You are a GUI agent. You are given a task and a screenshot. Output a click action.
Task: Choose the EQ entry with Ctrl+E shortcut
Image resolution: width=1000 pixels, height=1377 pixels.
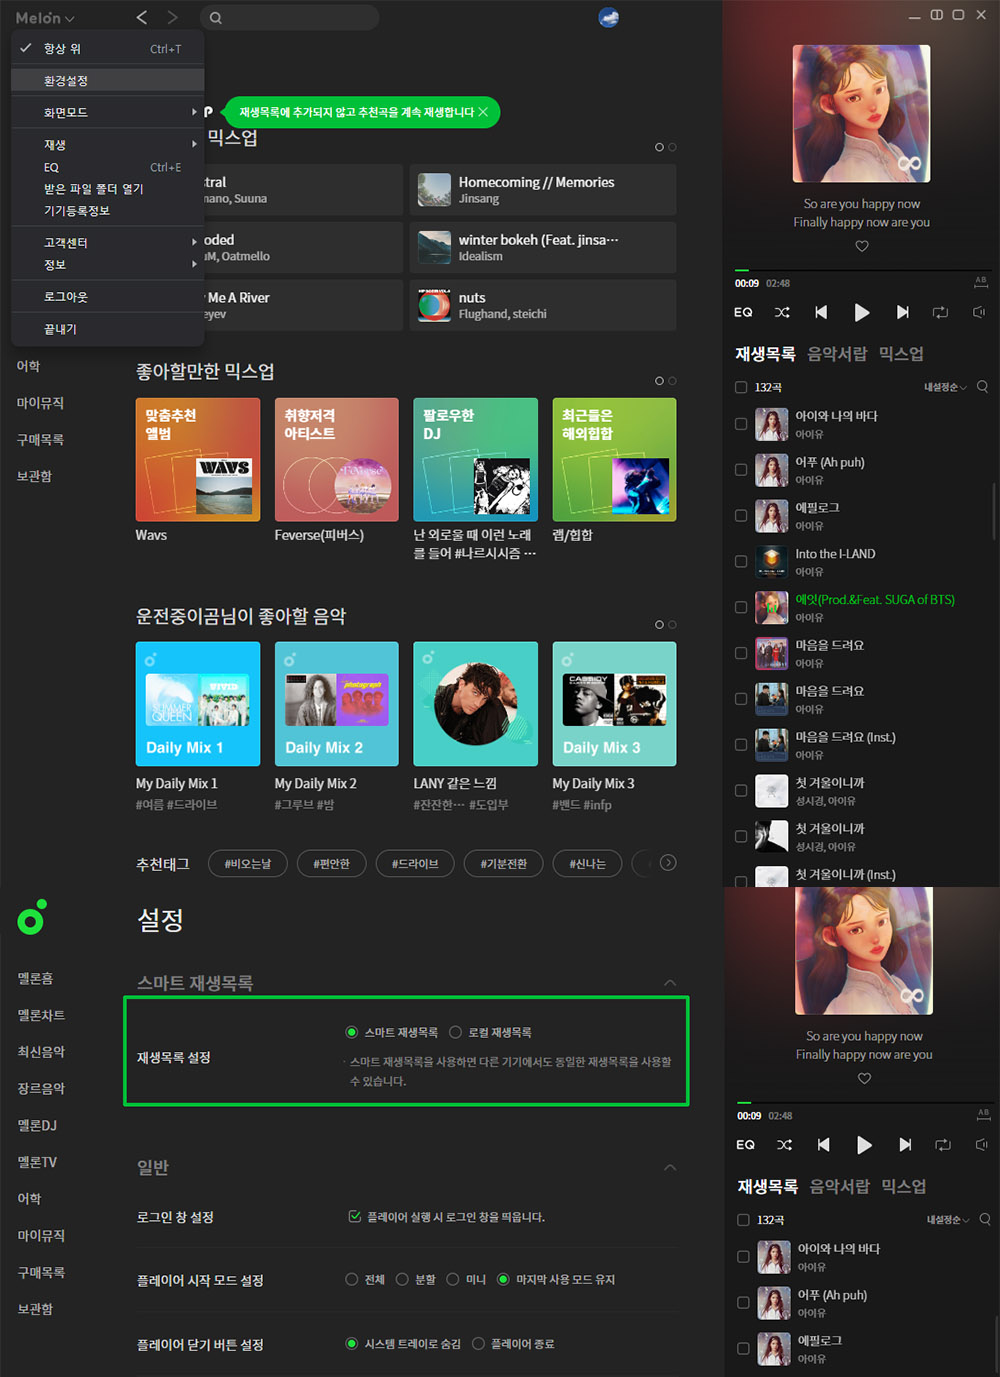click(x=107, y=167)
